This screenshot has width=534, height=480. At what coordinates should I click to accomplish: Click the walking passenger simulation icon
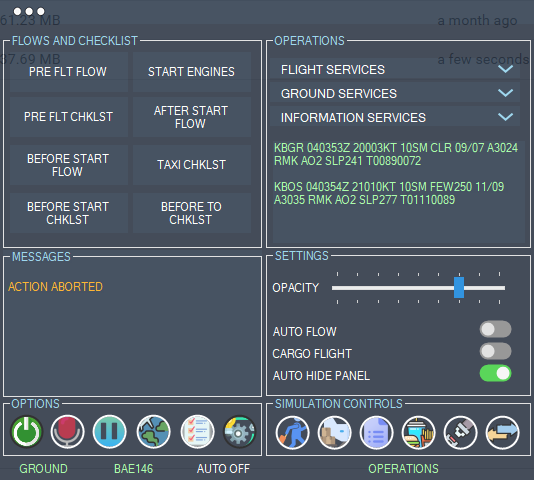coord(293,433)
